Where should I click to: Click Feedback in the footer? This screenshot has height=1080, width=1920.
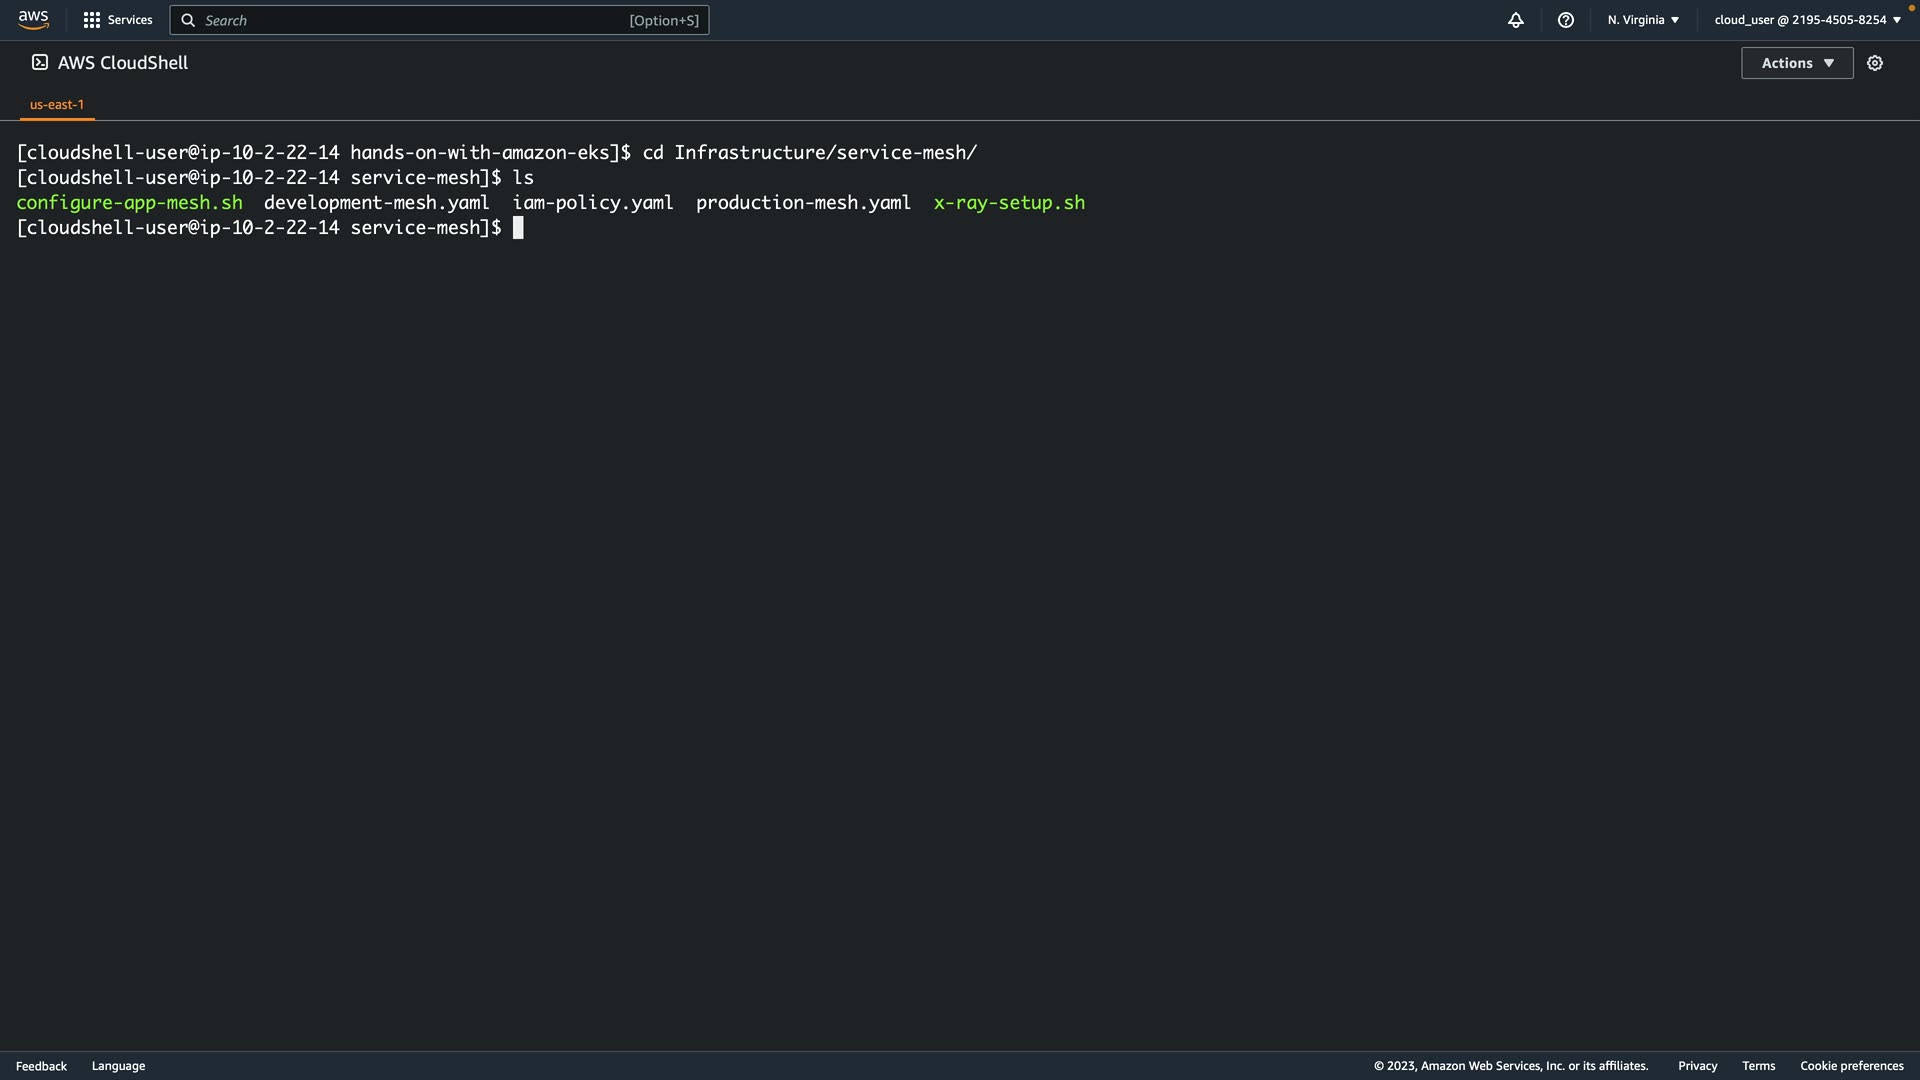[41, 1066]
